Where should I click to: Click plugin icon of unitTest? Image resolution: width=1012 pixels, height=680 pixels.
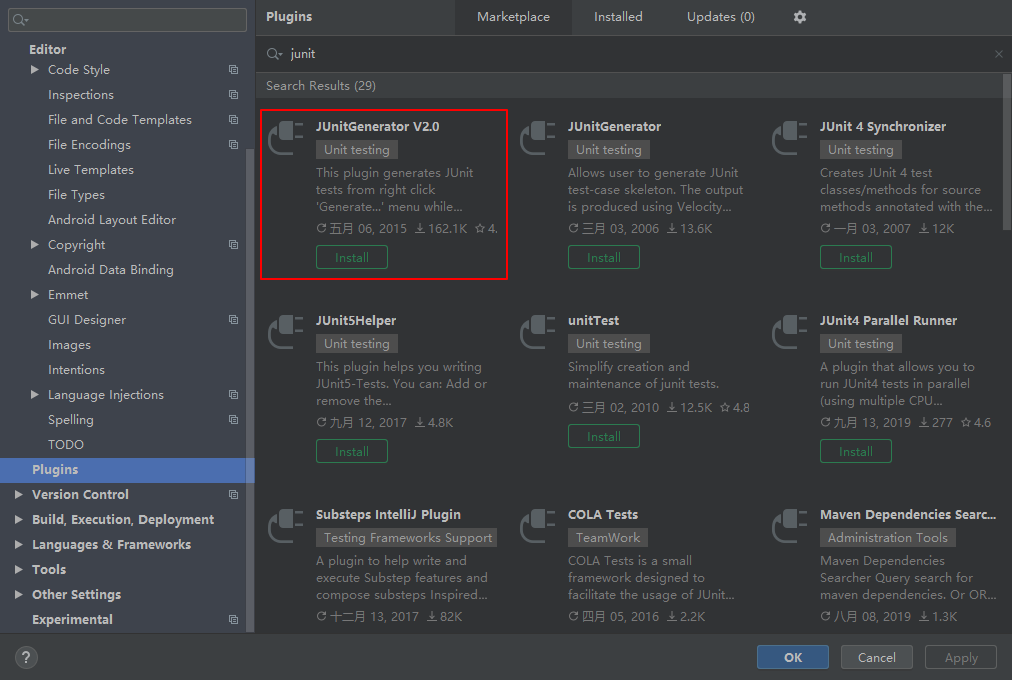tap(537, 332)
